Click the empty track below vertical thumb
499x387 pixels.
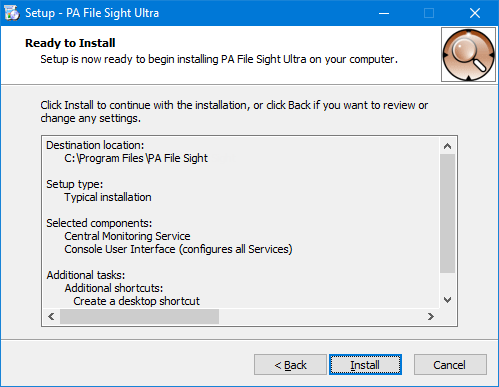[x=448, y=282]
